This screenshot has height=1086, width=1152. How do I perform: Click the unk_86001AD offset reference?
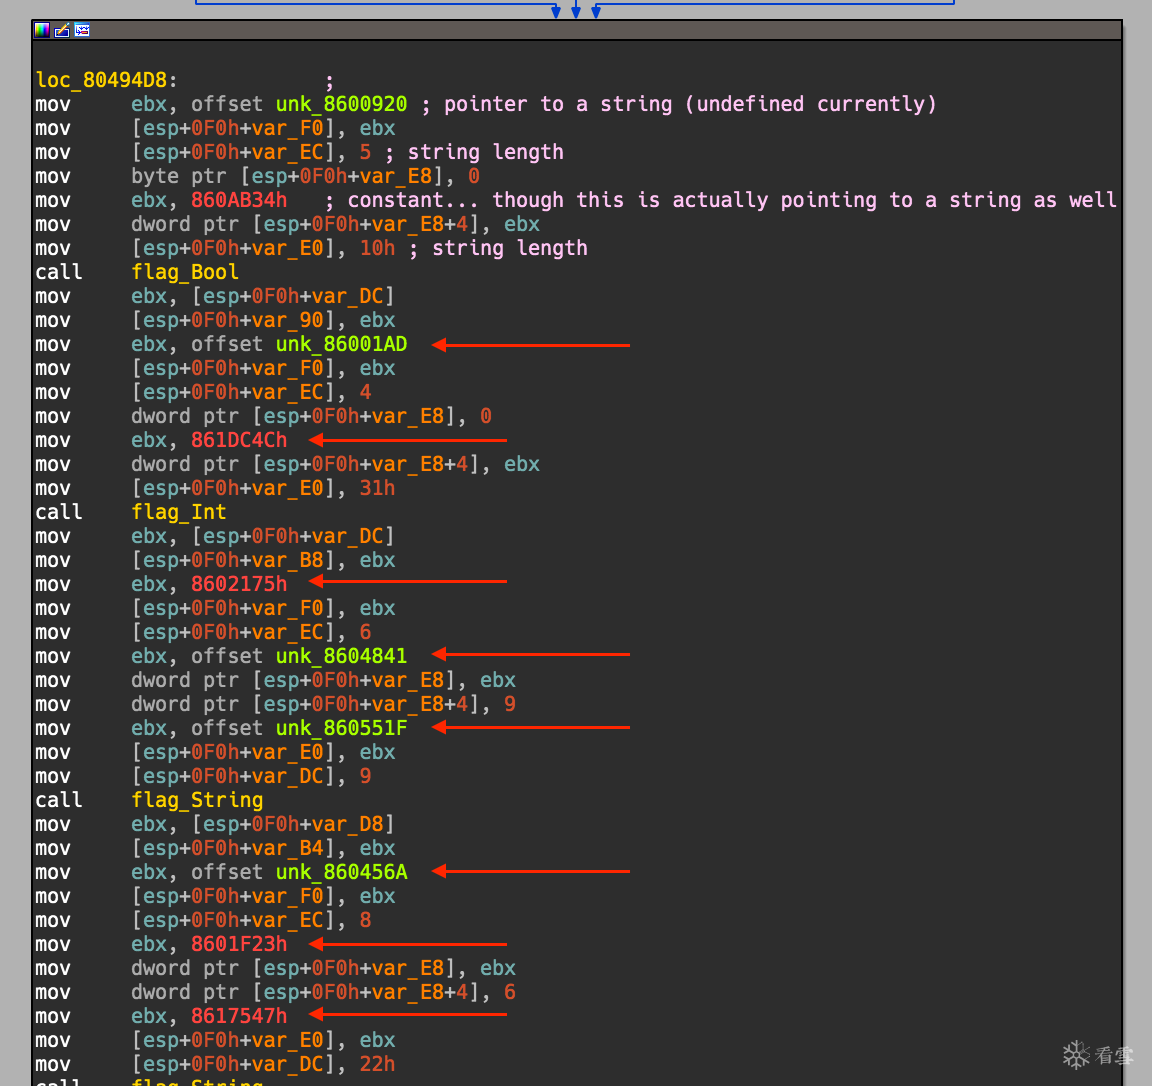coord(341,344)
